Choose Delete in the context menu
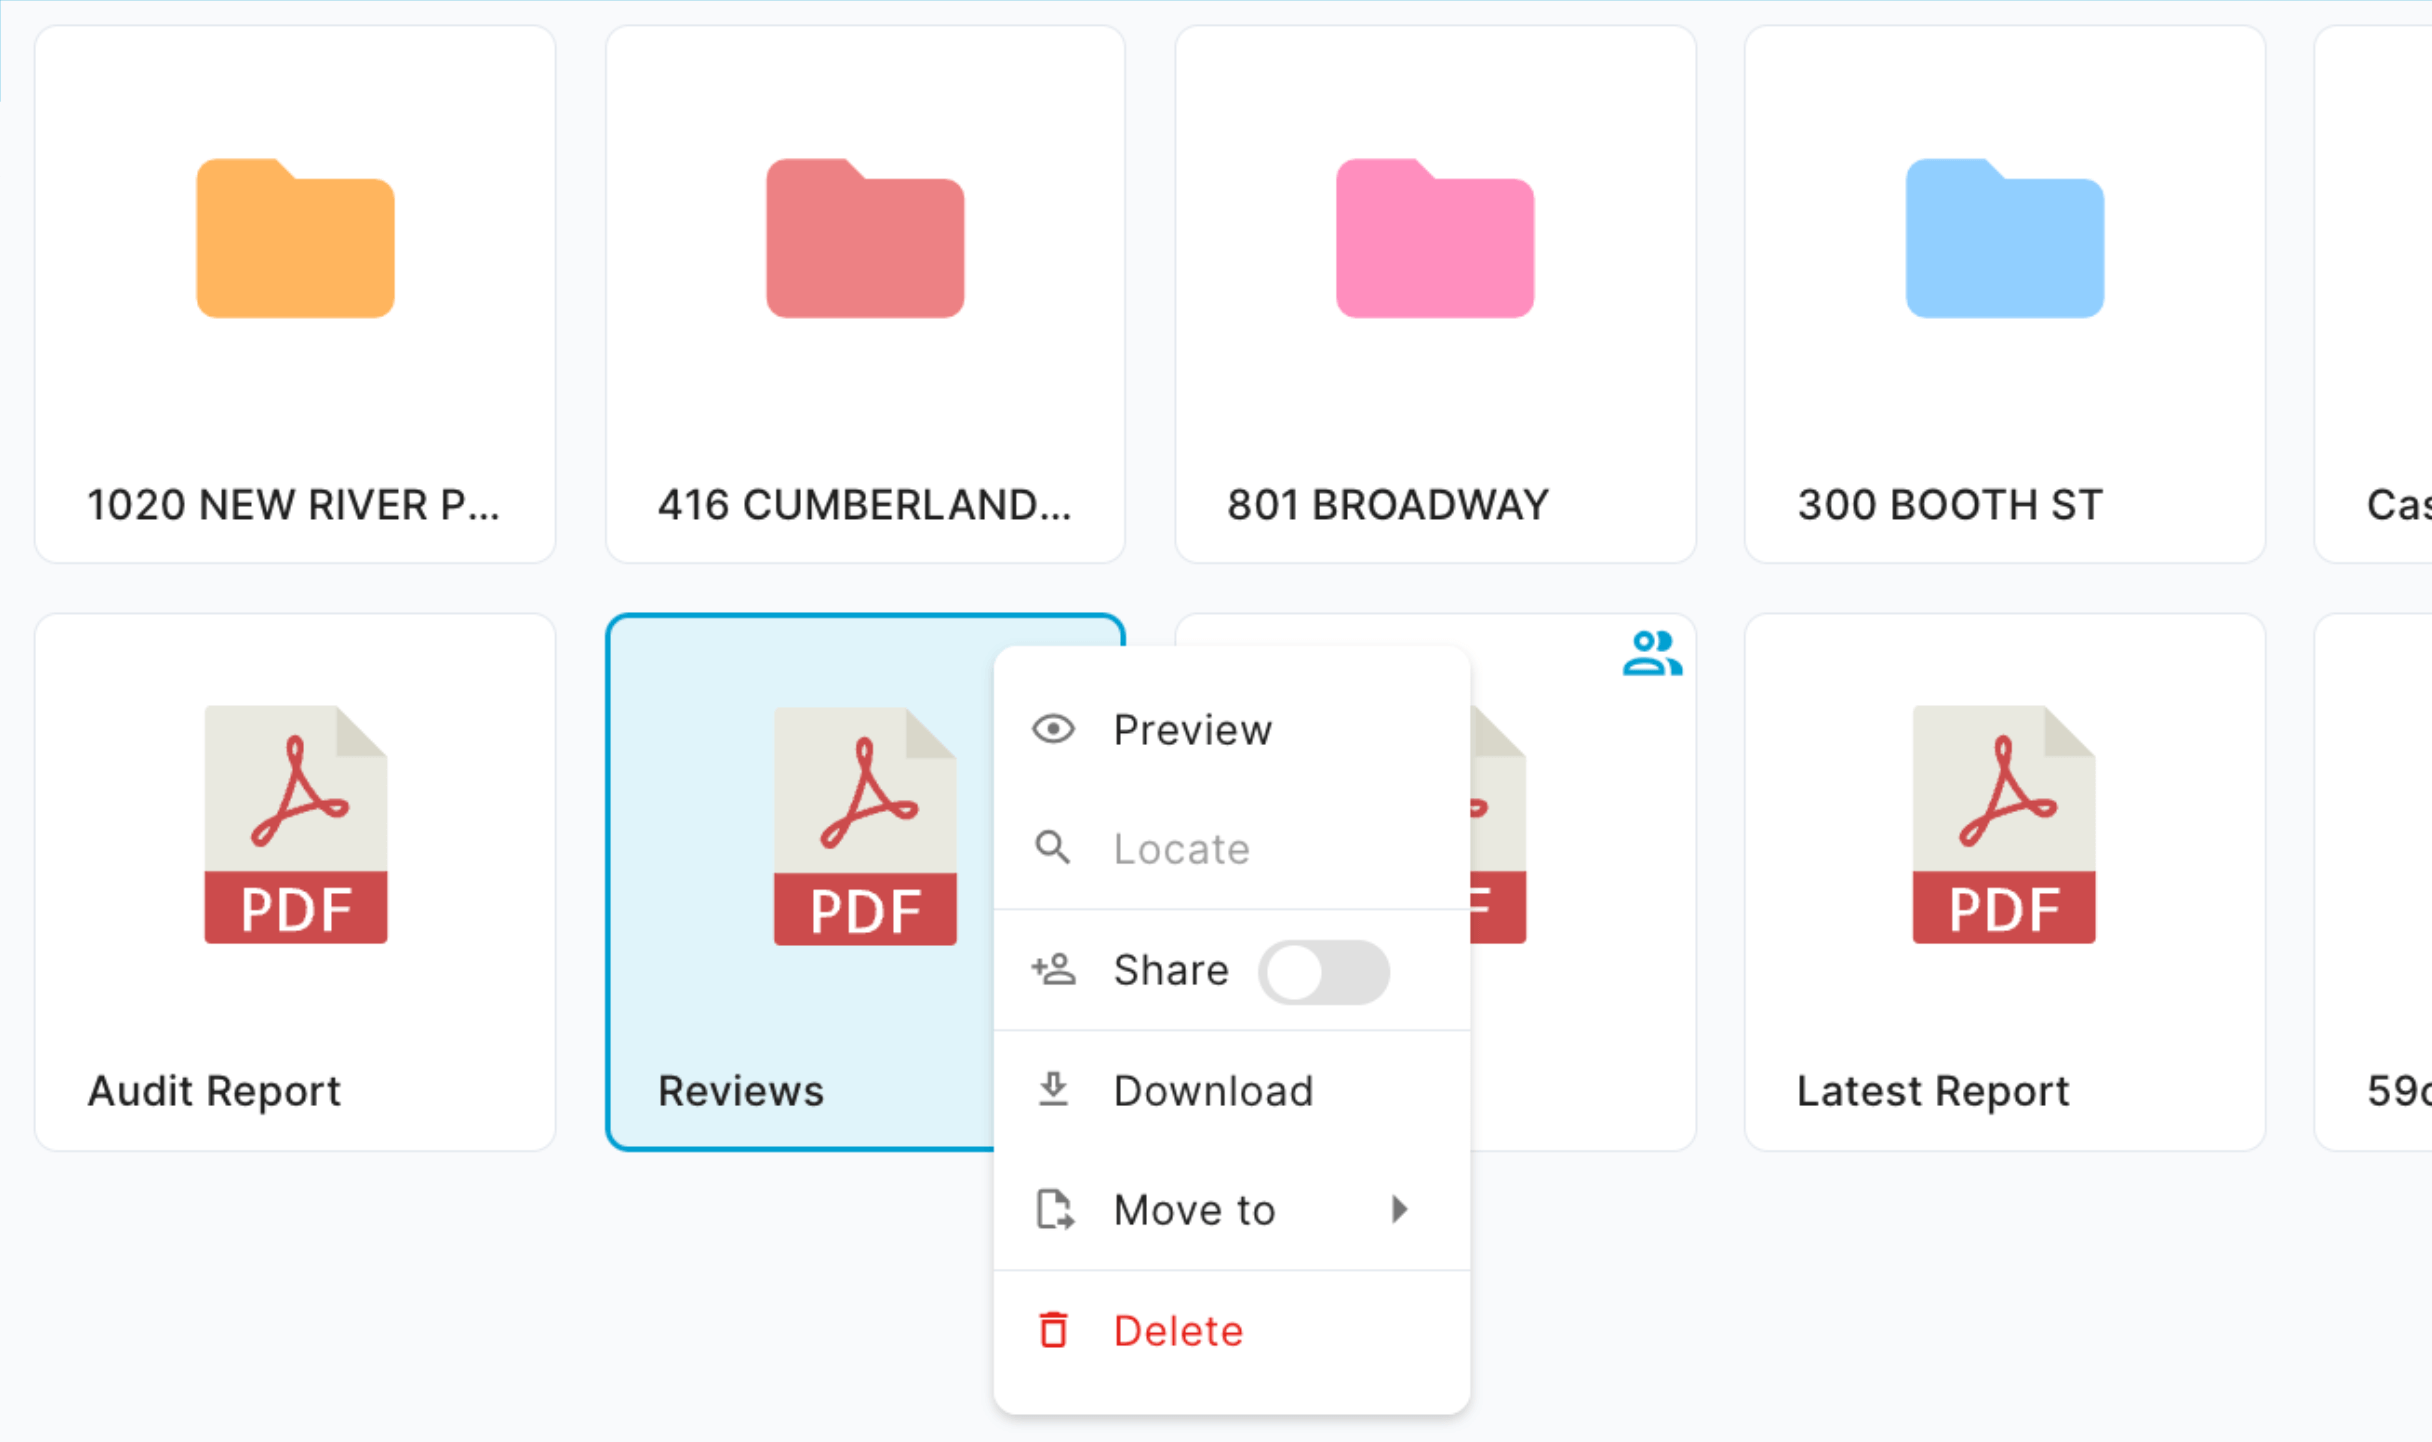Screen dimensions: 2432x1442 [x=1232, y=1331]
